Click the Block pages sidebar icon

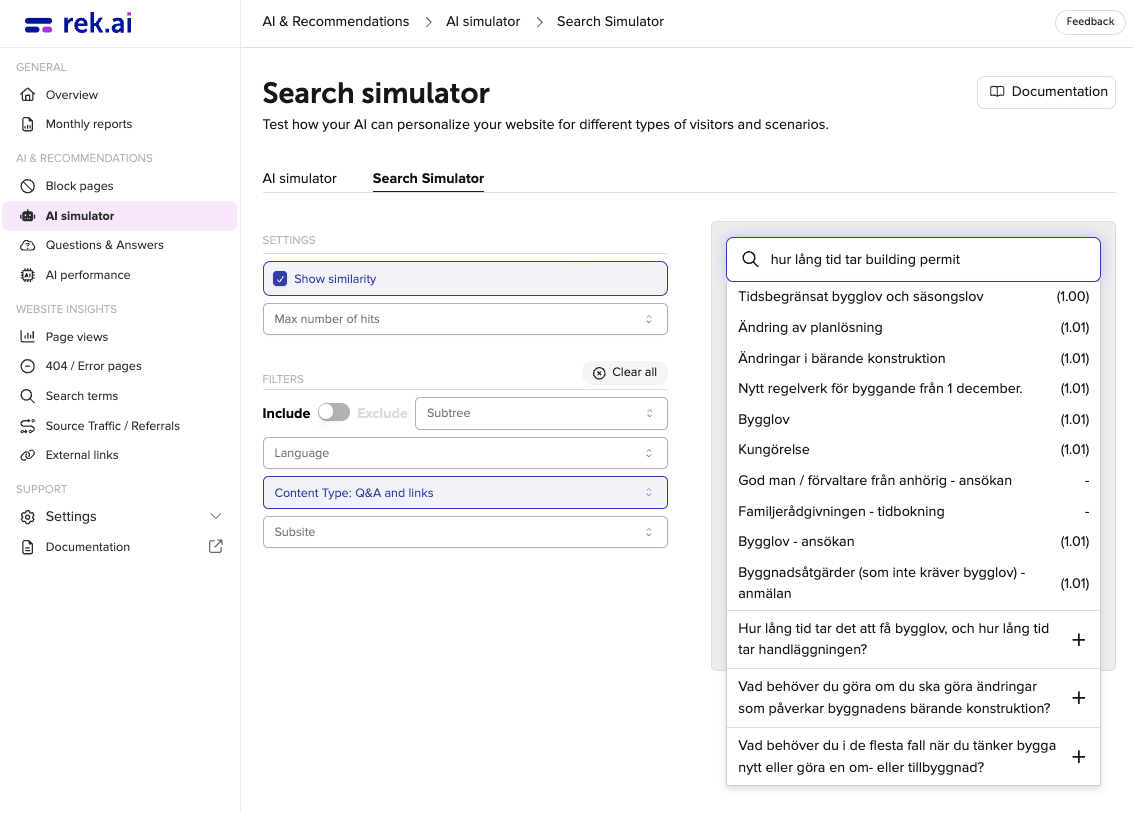pyautogui.click(x=28, y=186)
